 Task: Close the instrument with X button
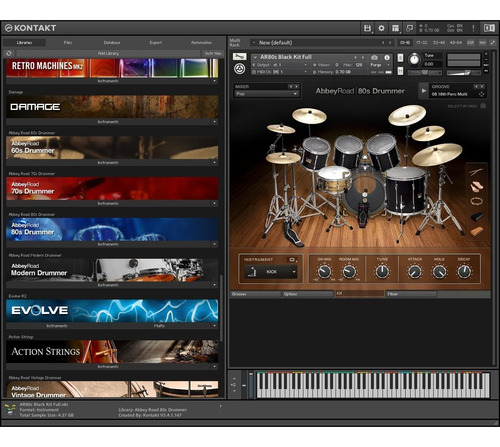point(486,53)
